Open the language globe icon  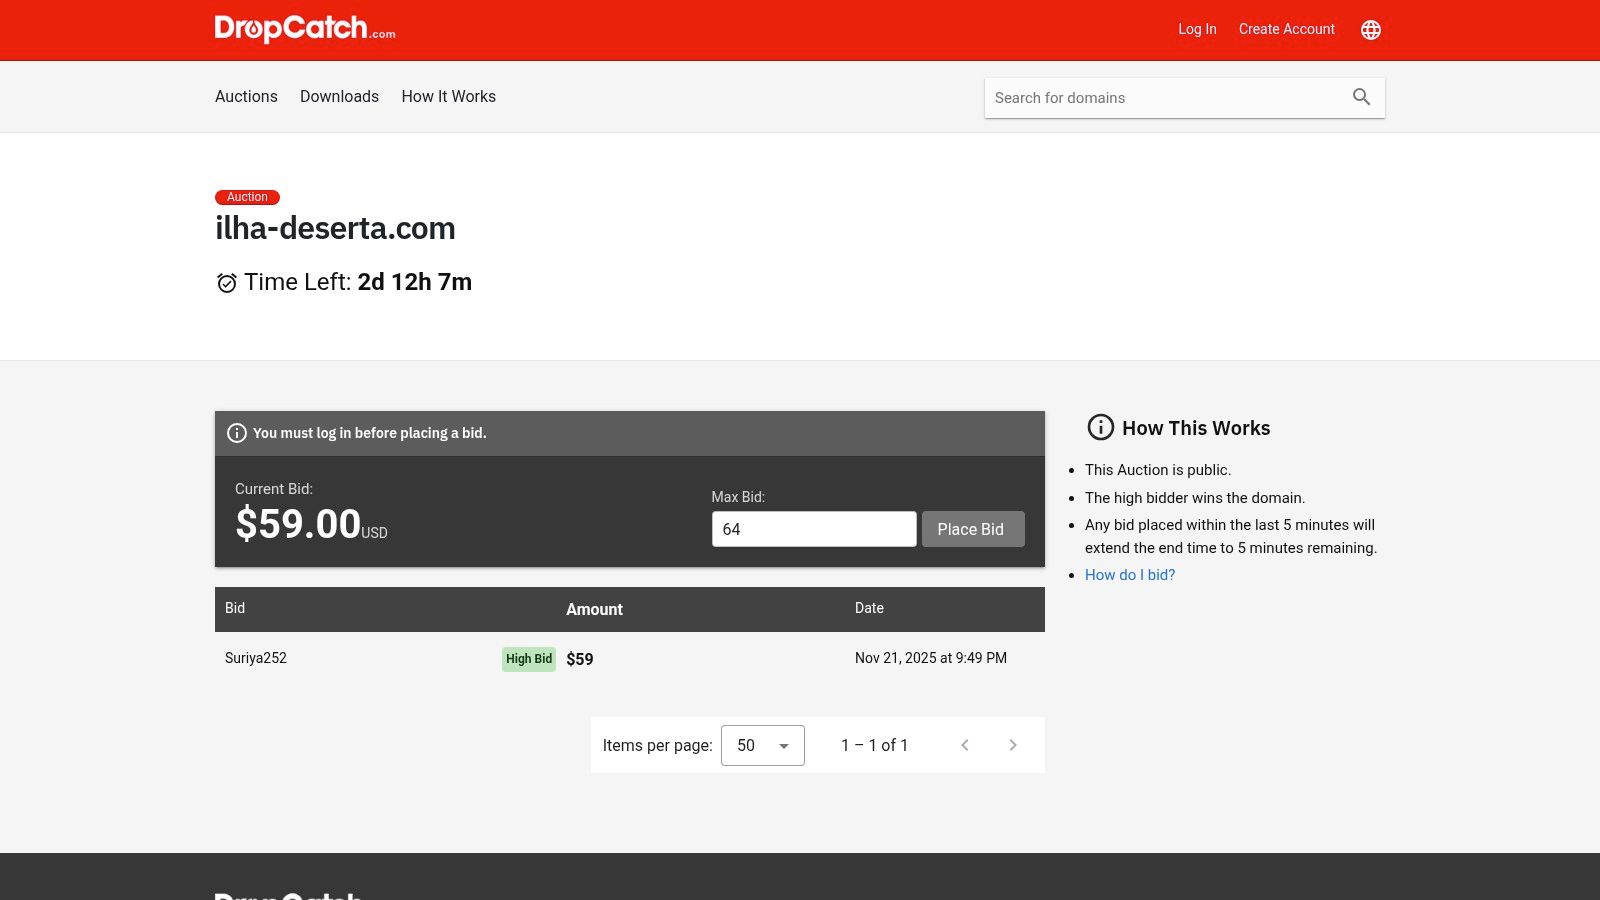click(1371, 30)
